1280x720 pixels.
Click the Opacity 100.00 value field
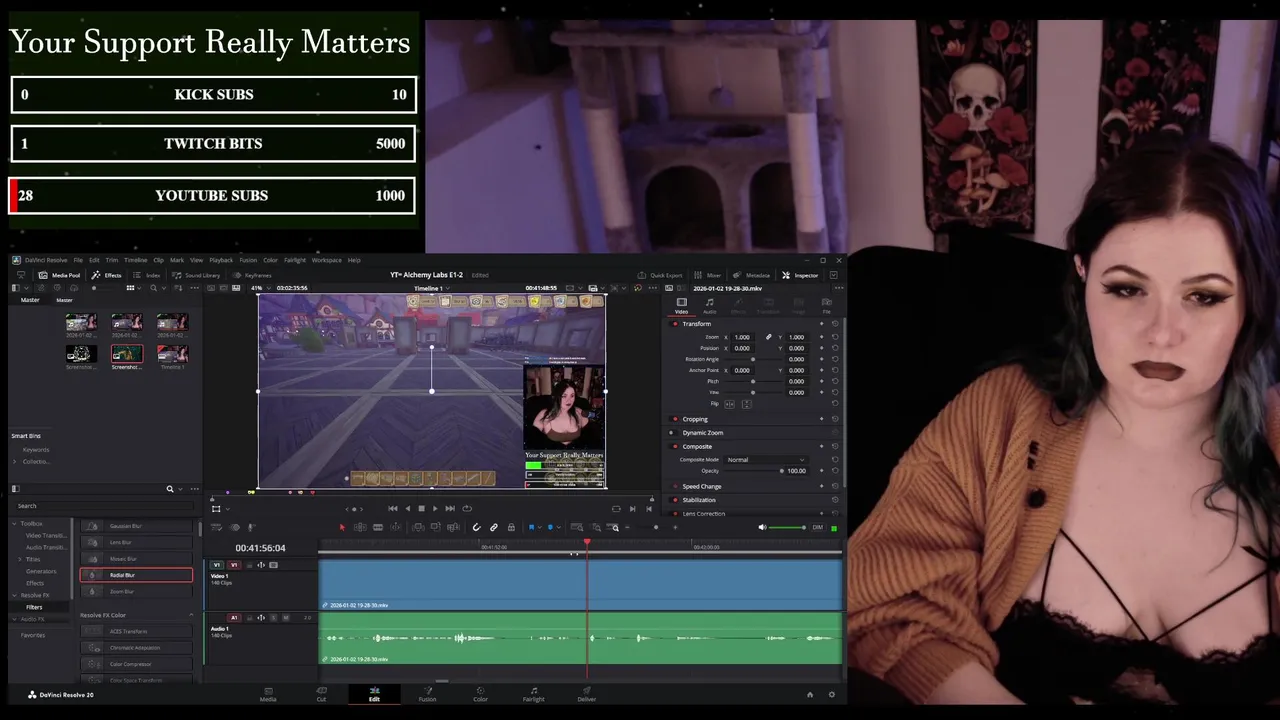[x=796, y=471]
